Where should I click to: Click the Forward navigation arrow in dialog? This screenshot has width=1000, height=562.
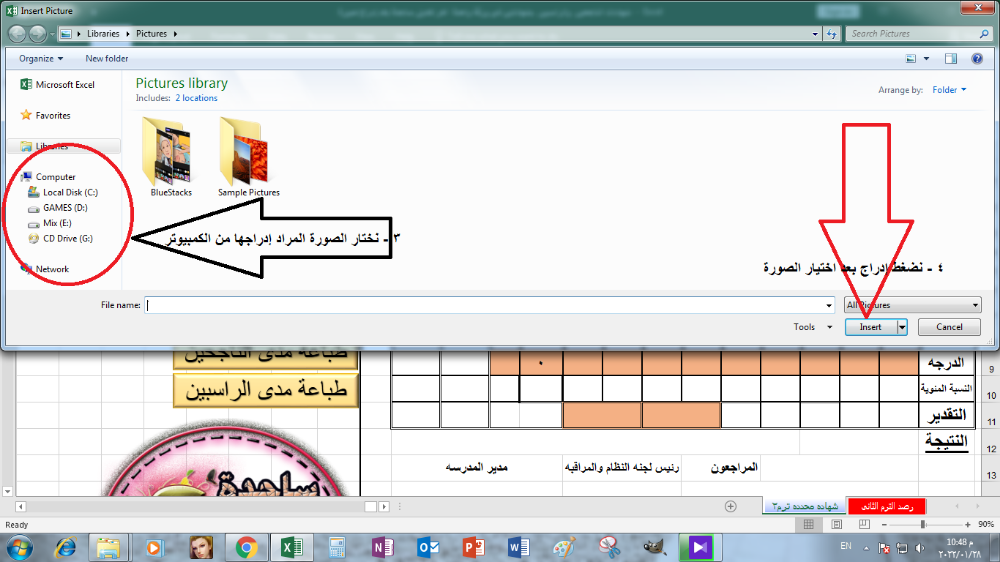[38, 34]
